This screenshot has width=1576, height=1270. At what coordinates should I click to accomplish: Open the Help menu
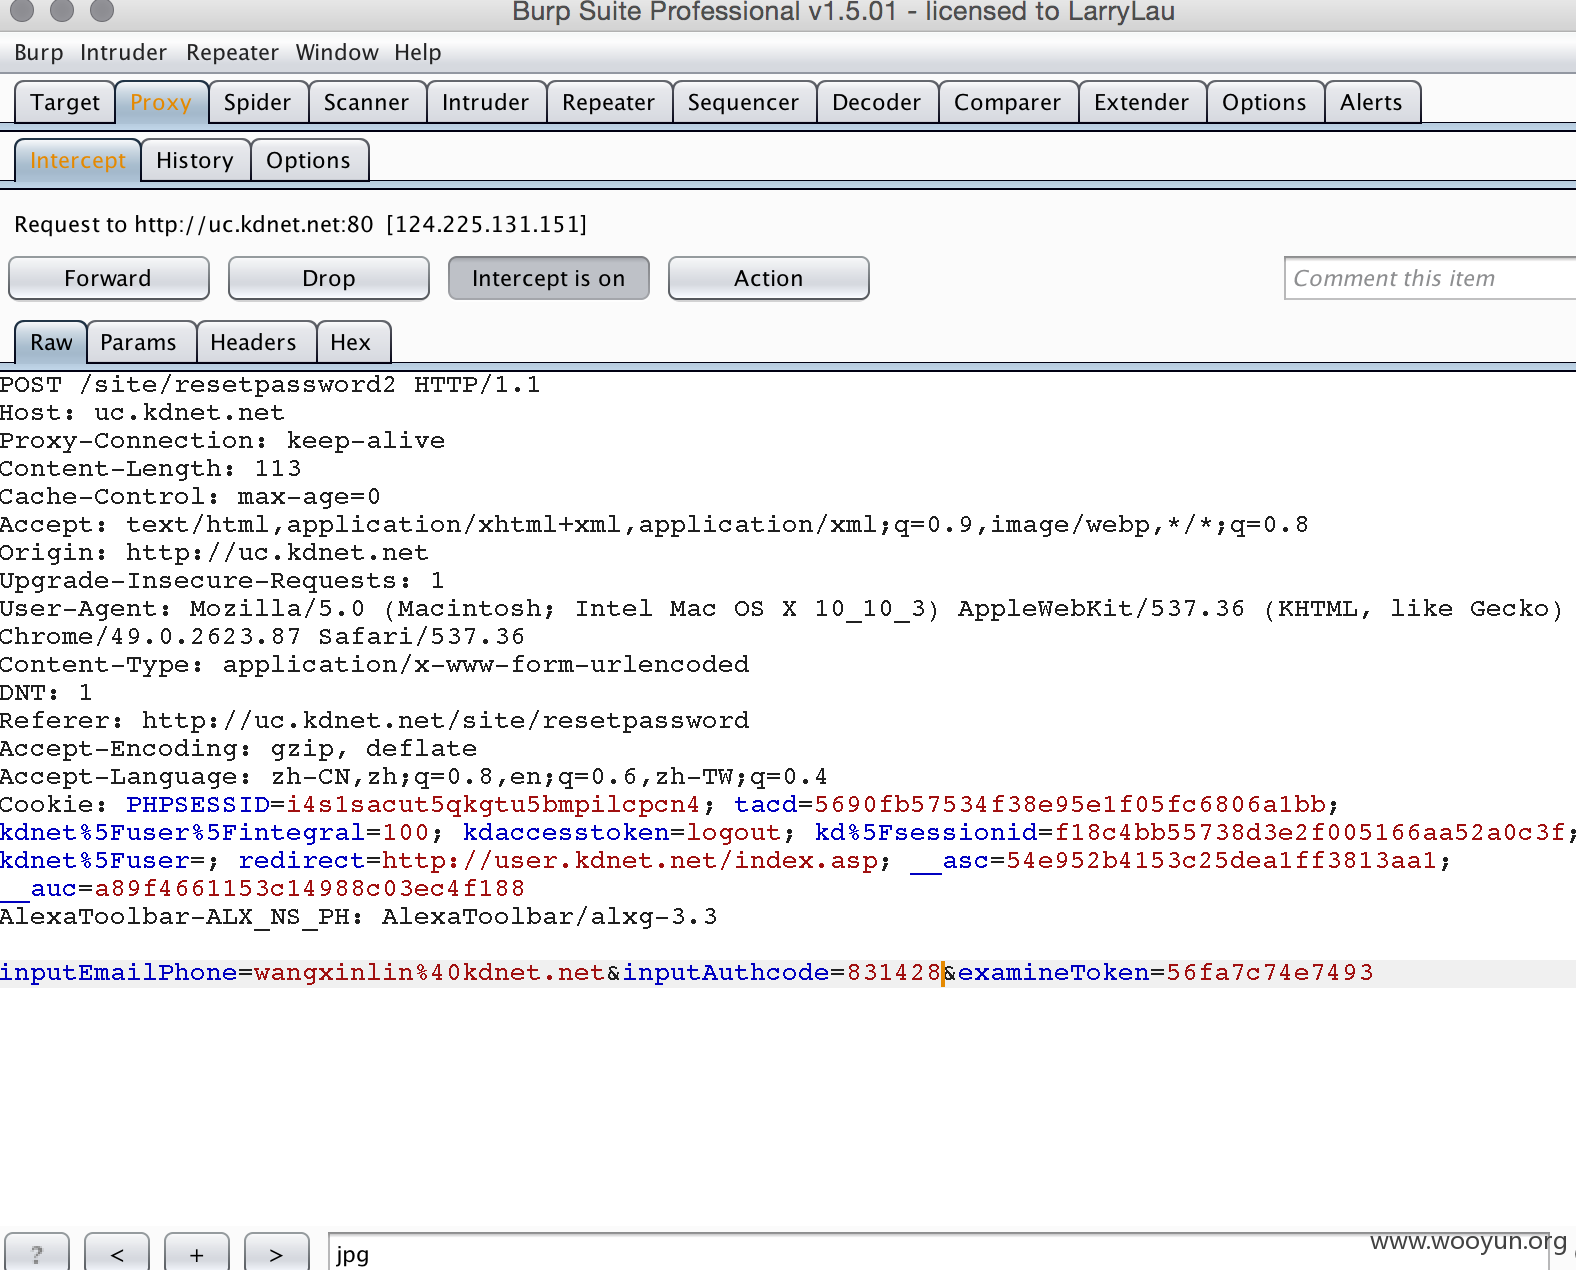[417, 52]
